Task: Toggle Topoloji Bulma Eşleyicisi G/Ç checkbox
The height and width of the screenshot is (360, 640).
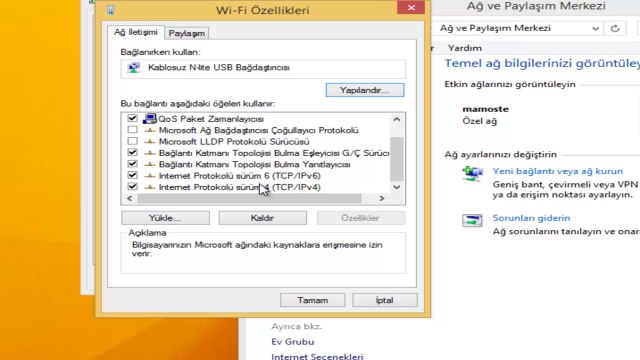Action: [132, 153]
